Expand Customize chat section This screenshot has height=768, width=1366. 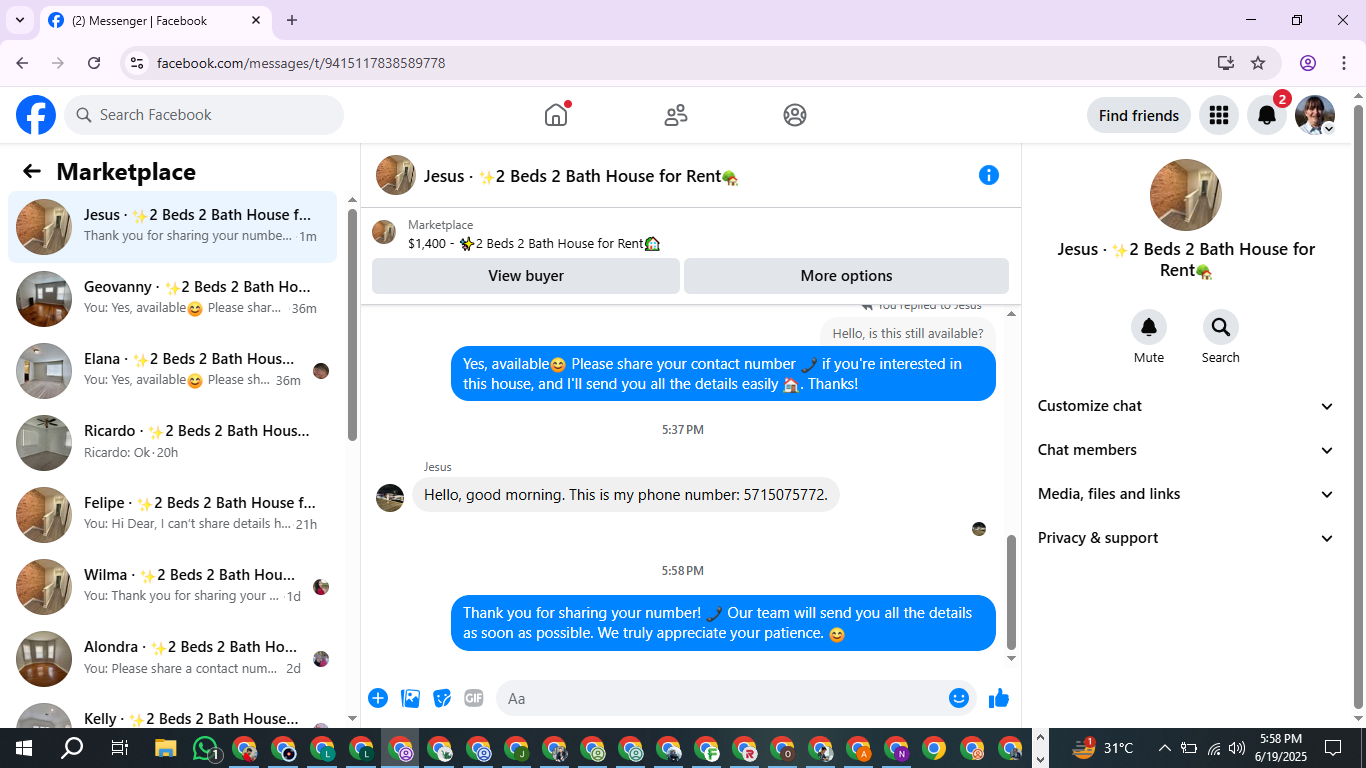[x=1186, y=406]
